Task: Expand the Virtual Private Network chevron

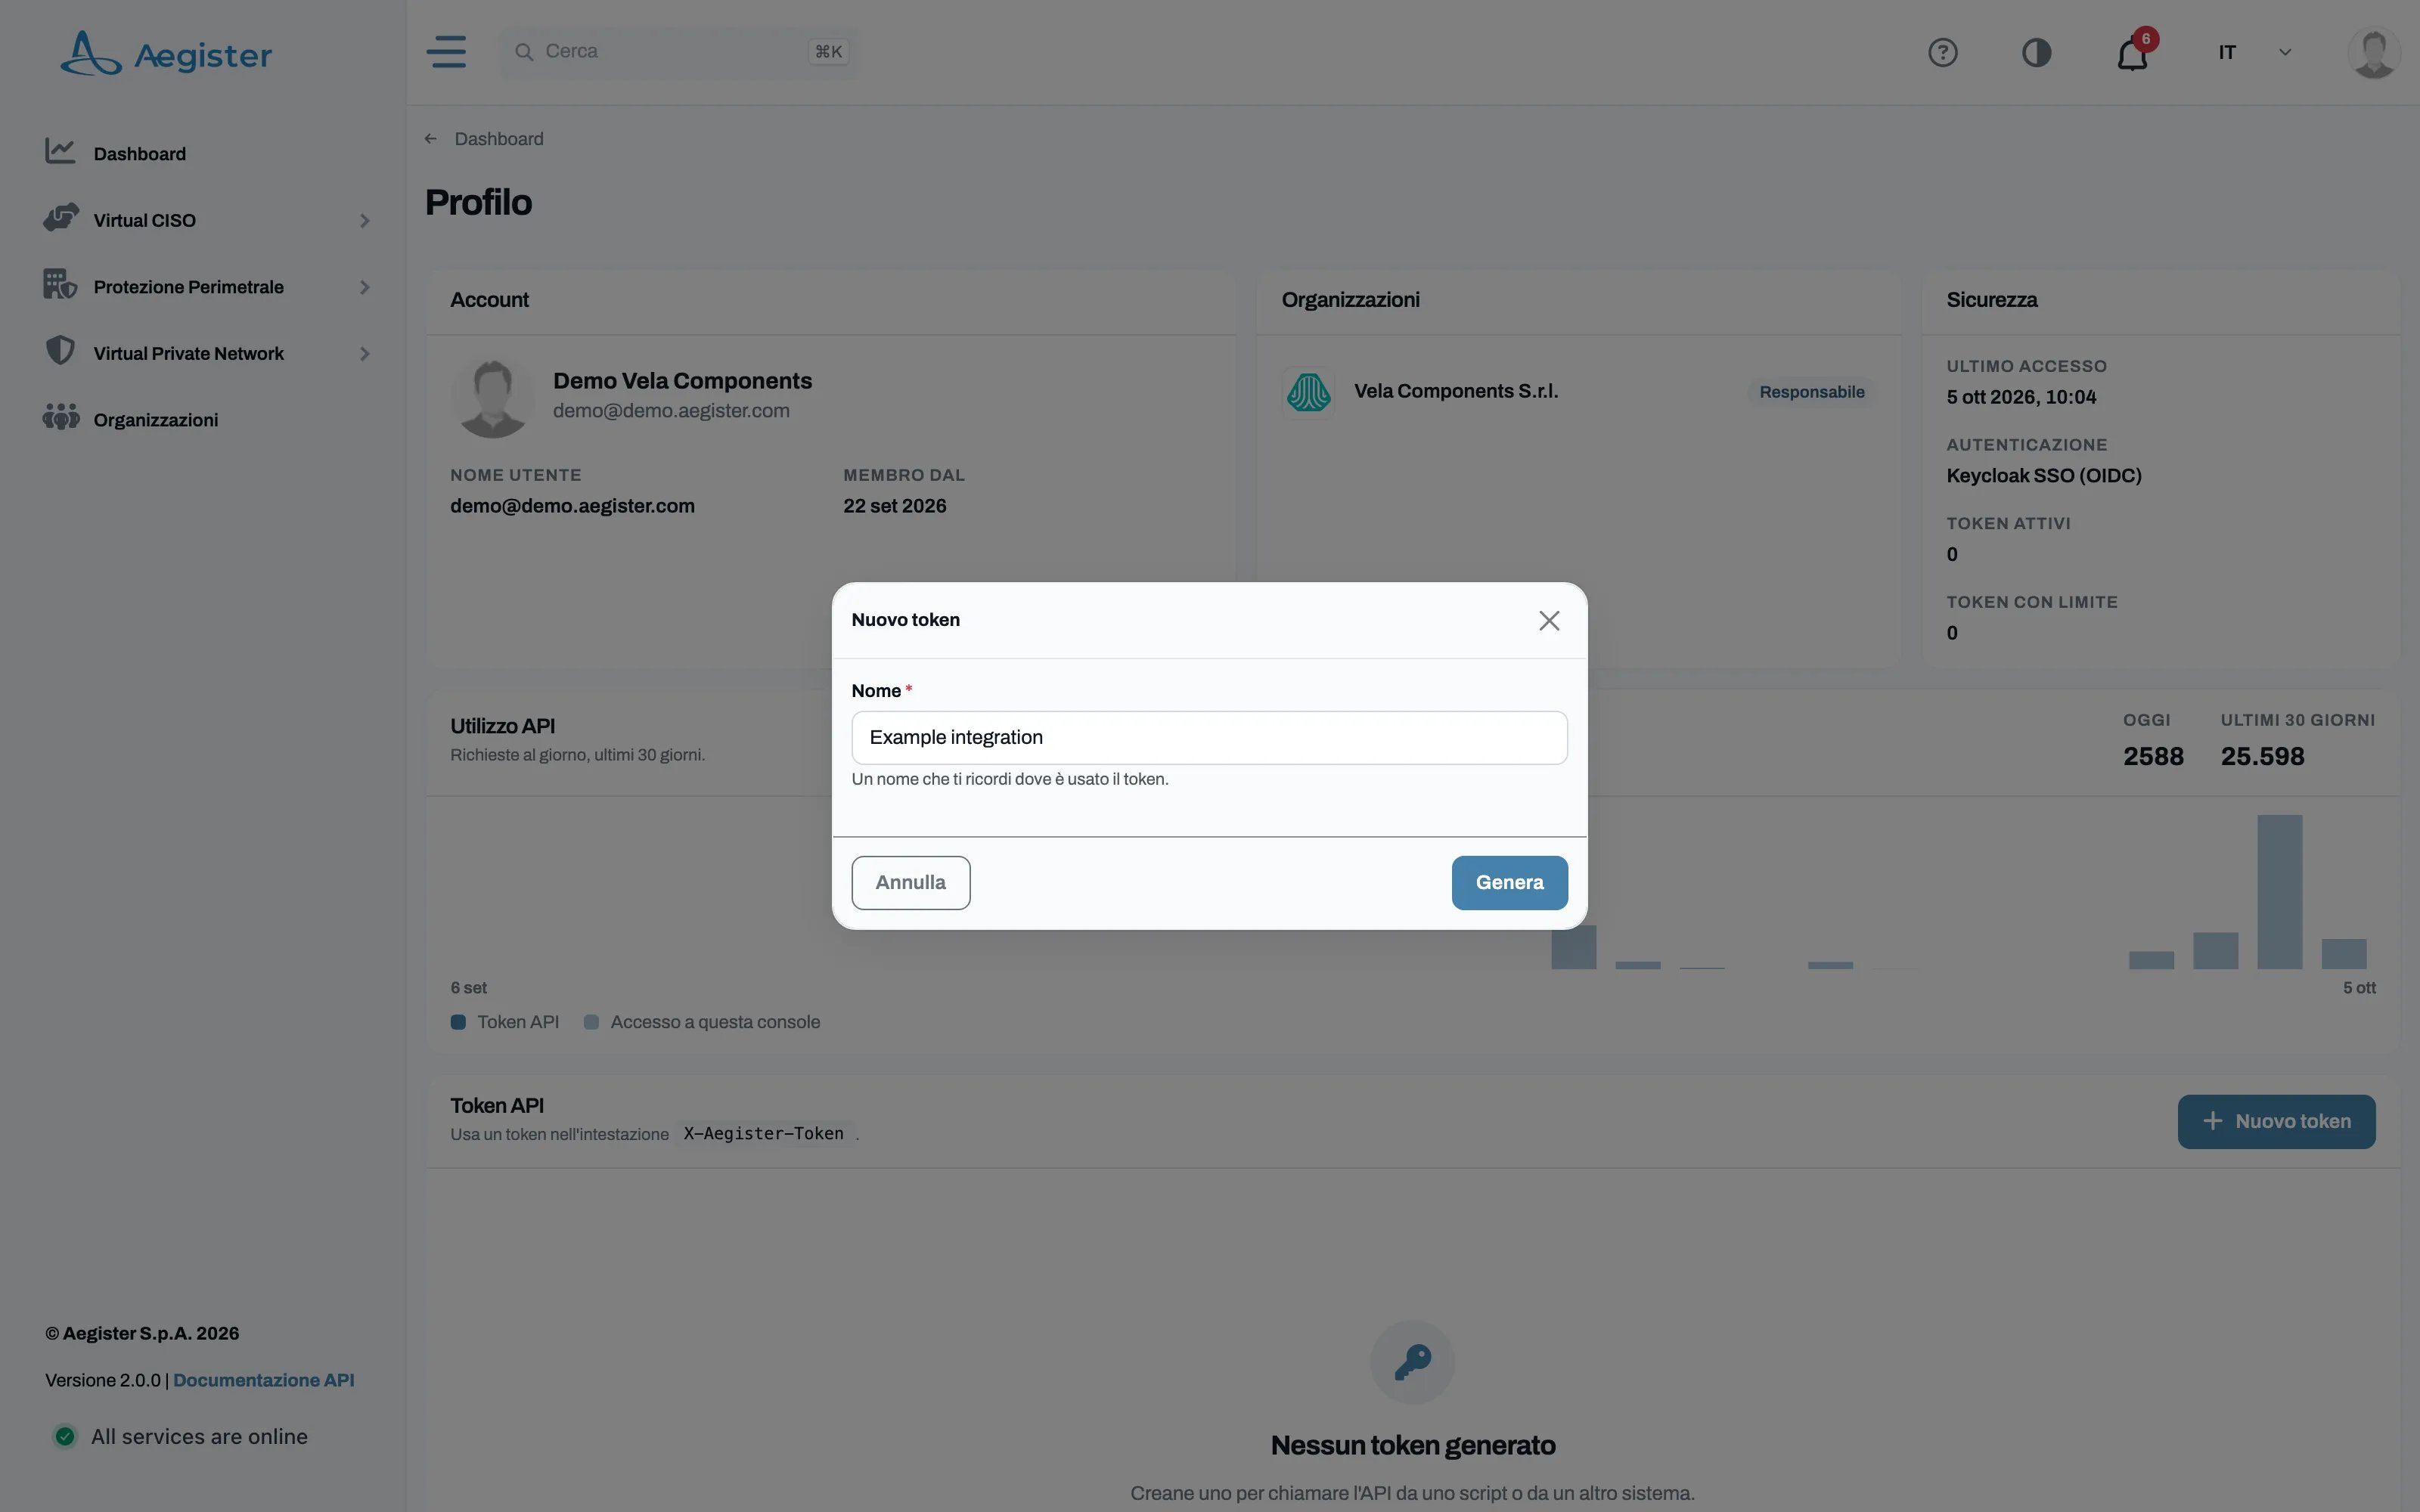Action: point(365,354)
